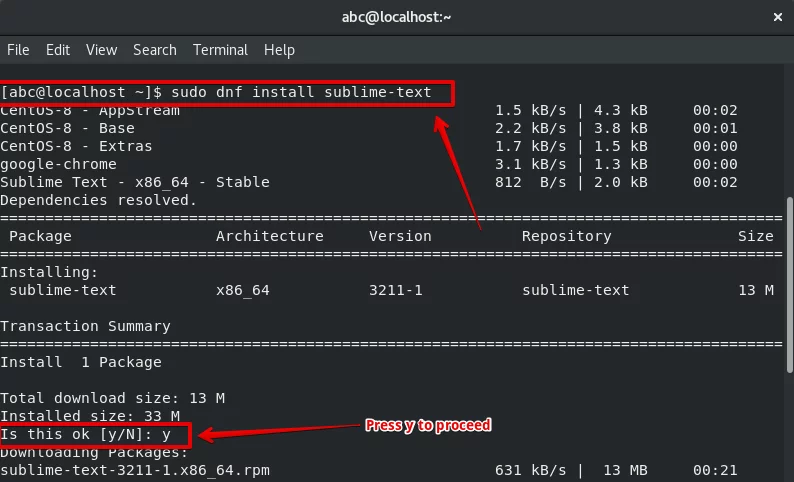794x482 pixels.
Task: Click 'sublime-text-3211-1.x86_64.rpm' file name
Action: 135,470
